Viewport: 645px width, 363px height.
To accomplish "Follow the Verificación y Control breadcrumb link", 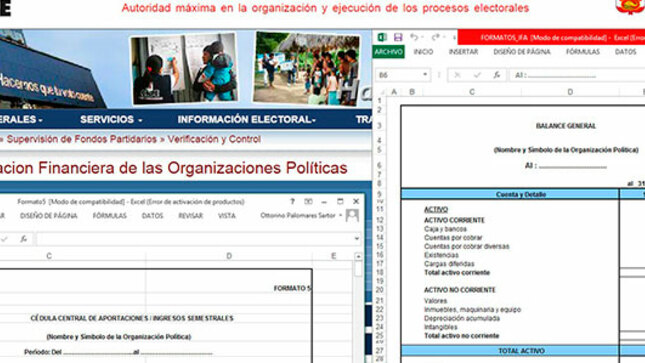I will (214, 139).
